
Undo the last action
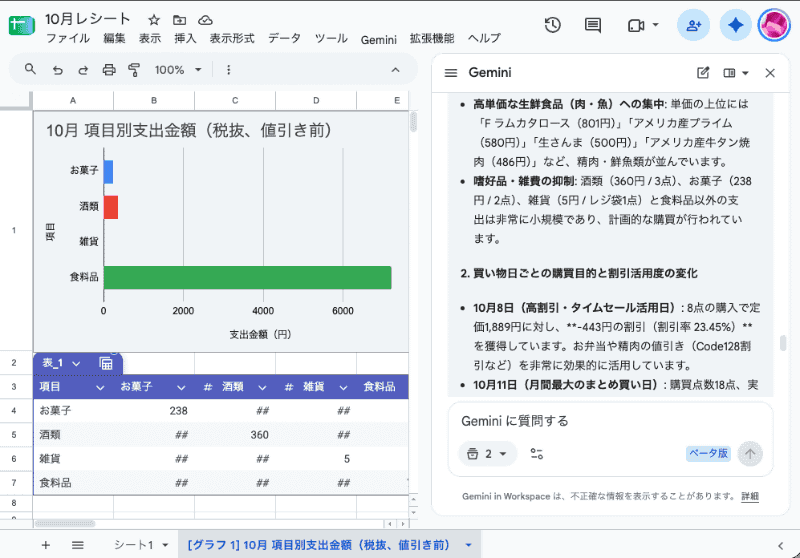58,70
